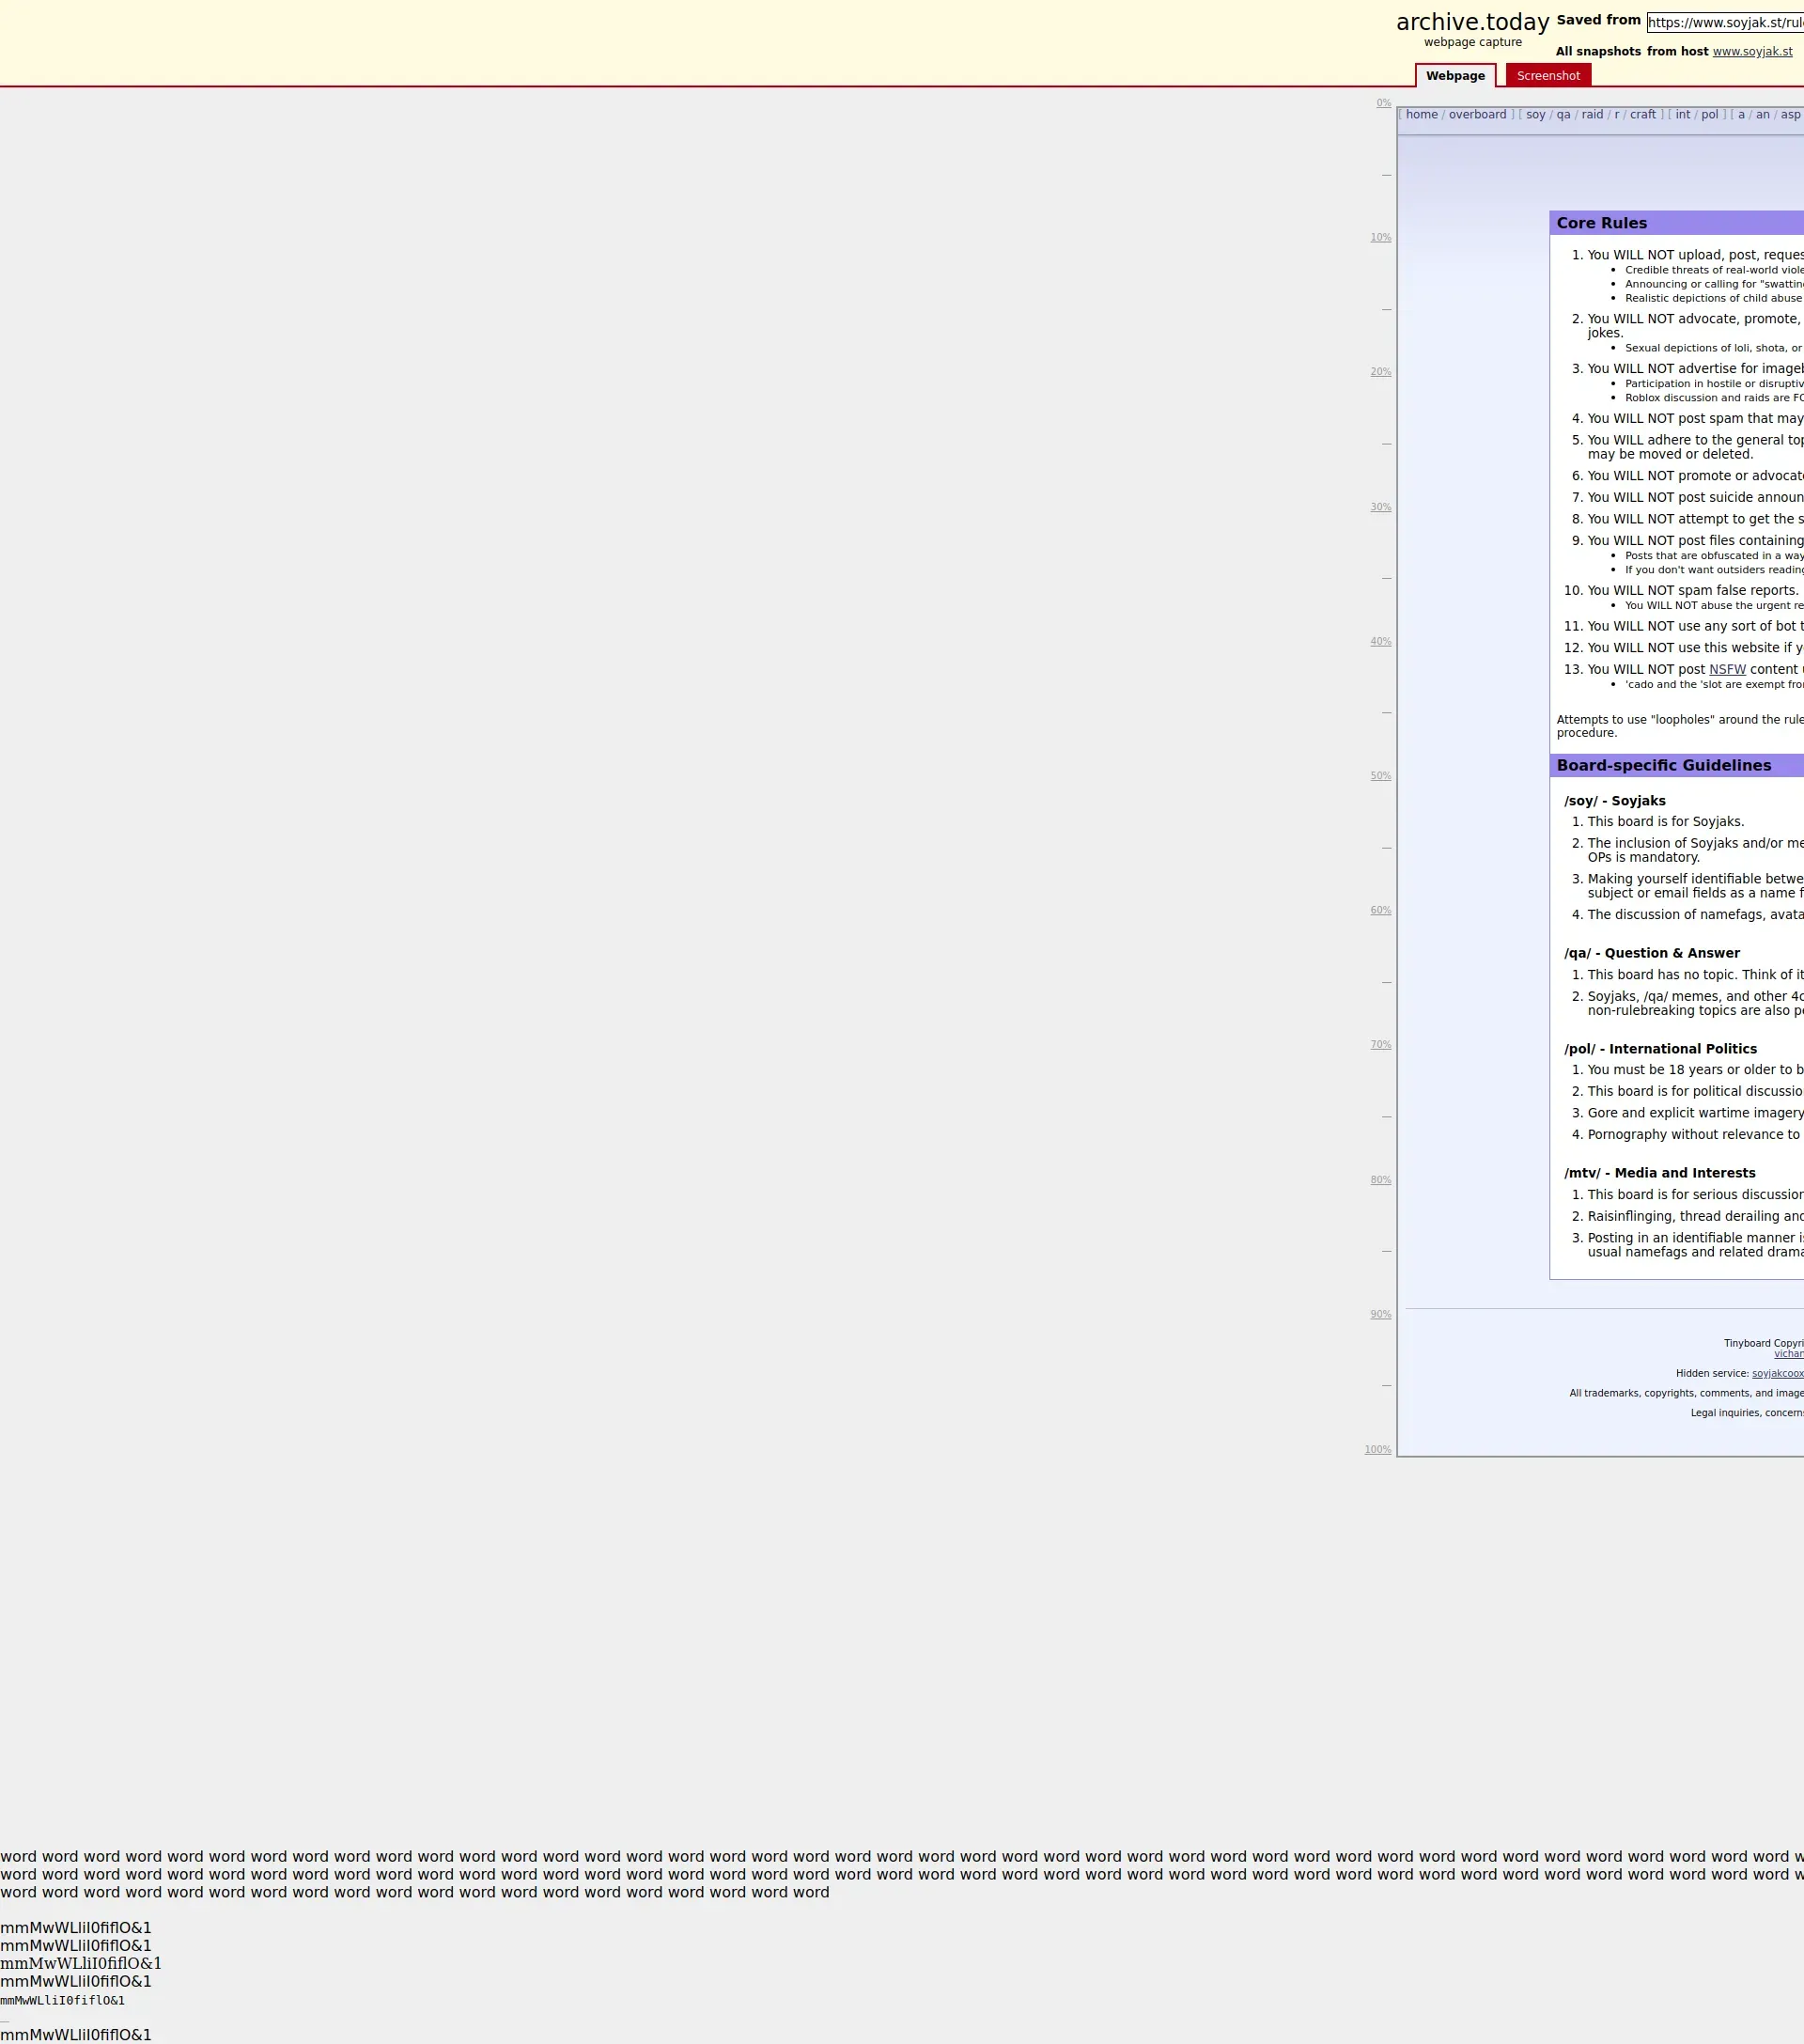Open the hidden service soyjakcoox link

(x=1777, y=1374)
